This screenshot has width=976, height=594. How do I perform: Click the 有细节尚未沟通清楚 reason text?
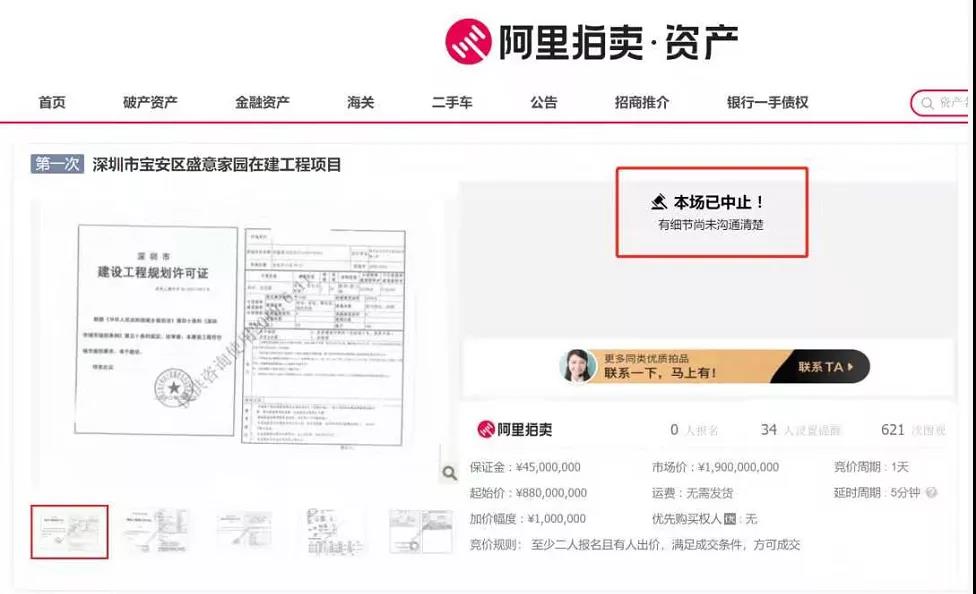(x=711, y=225)
